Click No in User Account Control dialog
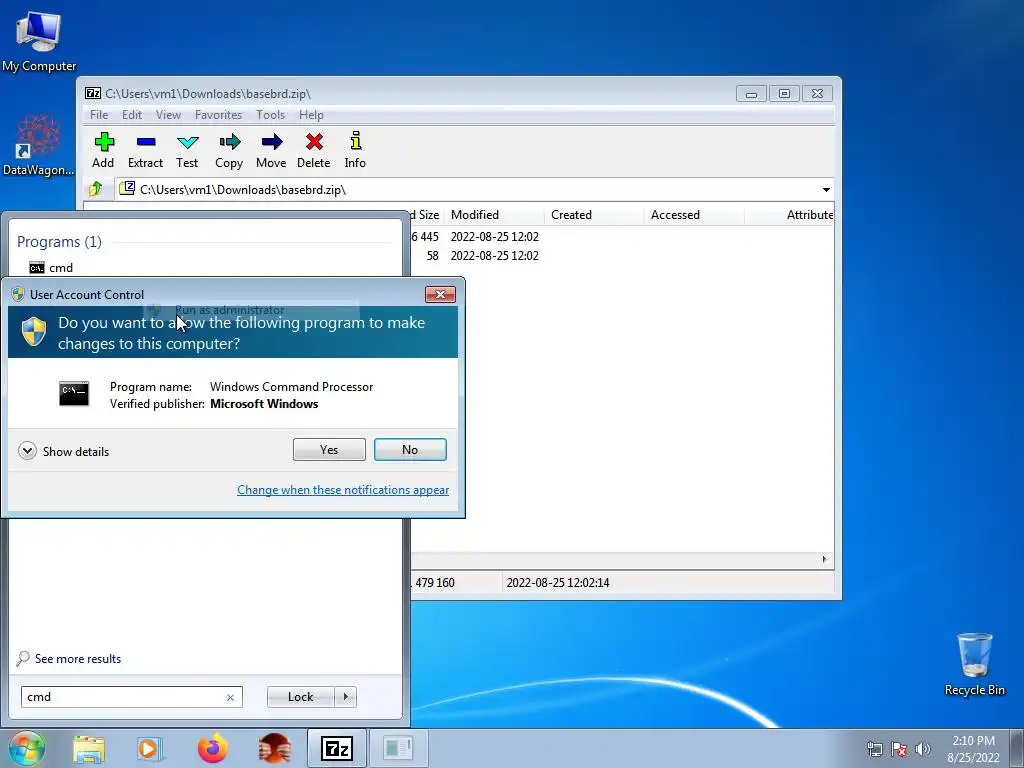 point(410,449)
